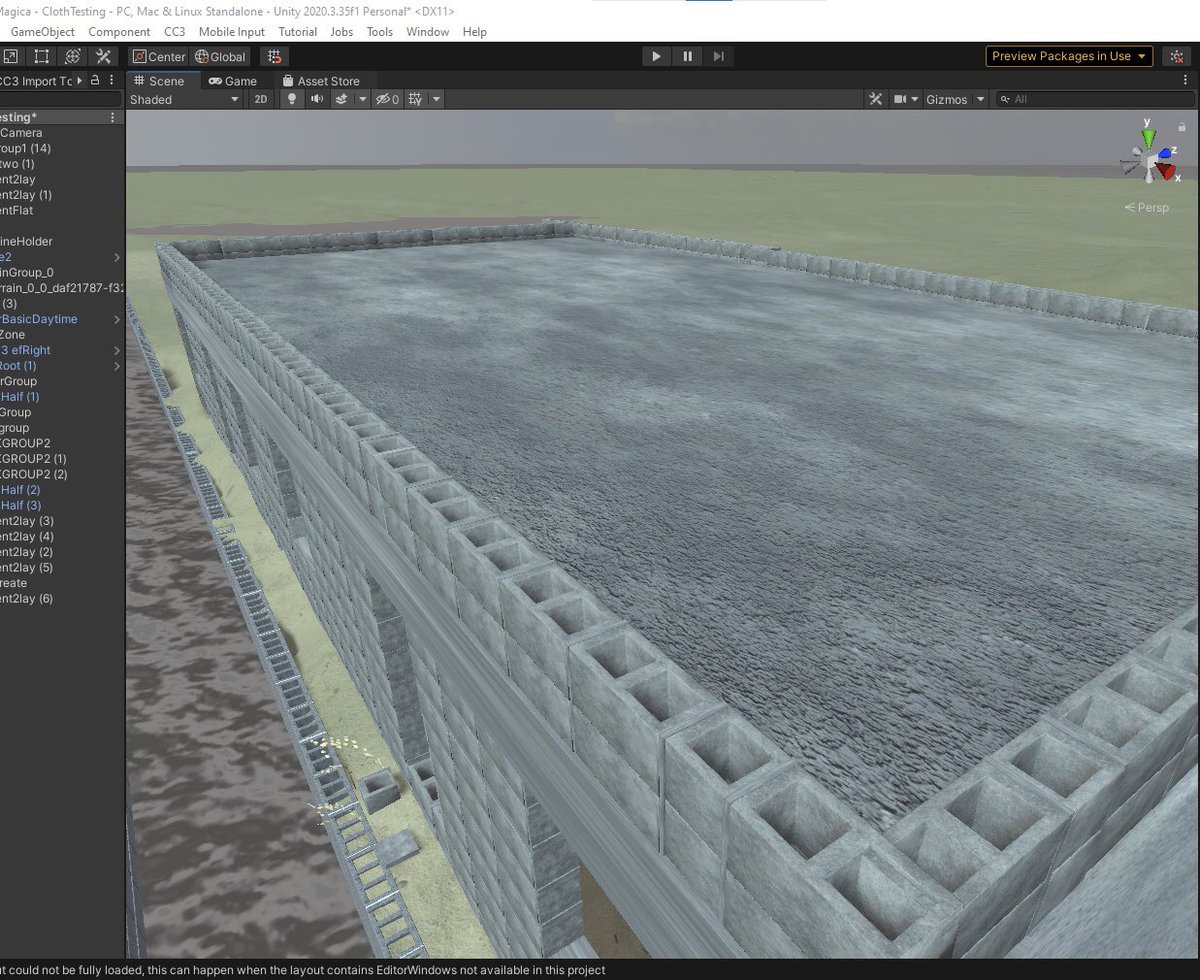Switch to the Game tab
Viewport: 1200px width, 980px height.
click(x=233, y=81)
